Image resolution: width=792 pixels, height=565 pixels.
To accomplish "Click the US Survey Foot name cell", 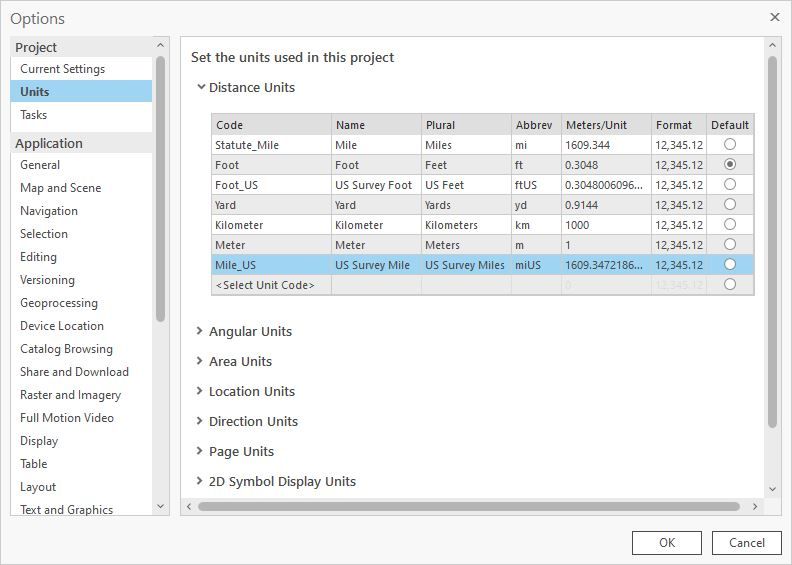I will tap(376, 185).
